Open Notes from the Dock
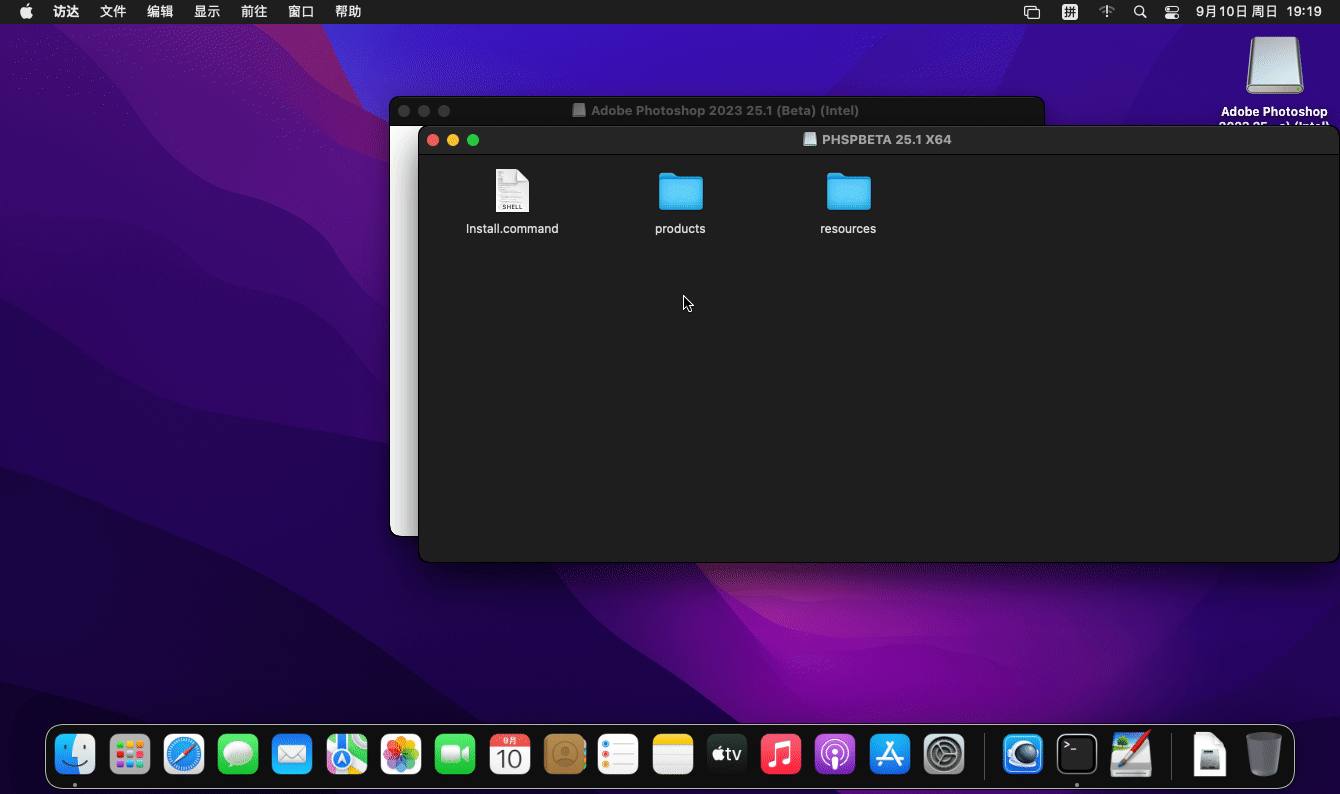This screenshot has width=1340, height=794. tap(673, 754)
